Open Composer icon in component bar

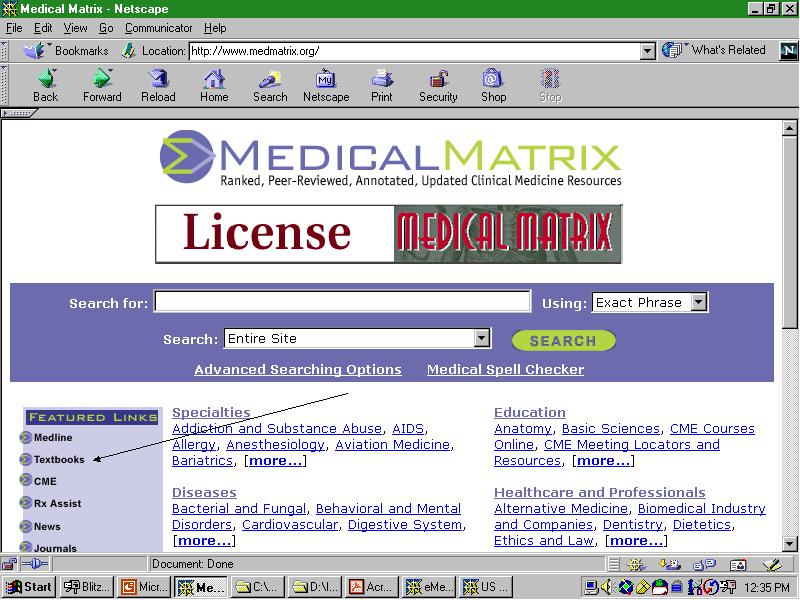click(x=772, y=564)
